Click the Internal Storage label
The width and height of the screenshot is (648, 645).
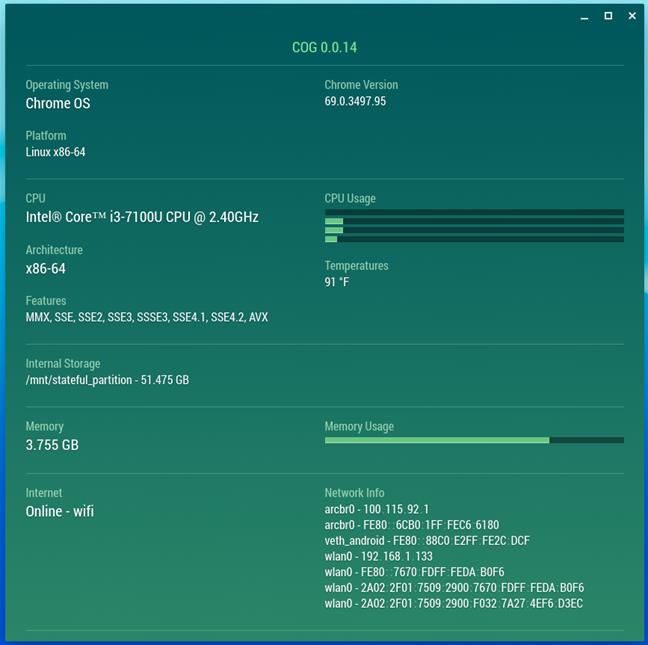pos(63,364)
